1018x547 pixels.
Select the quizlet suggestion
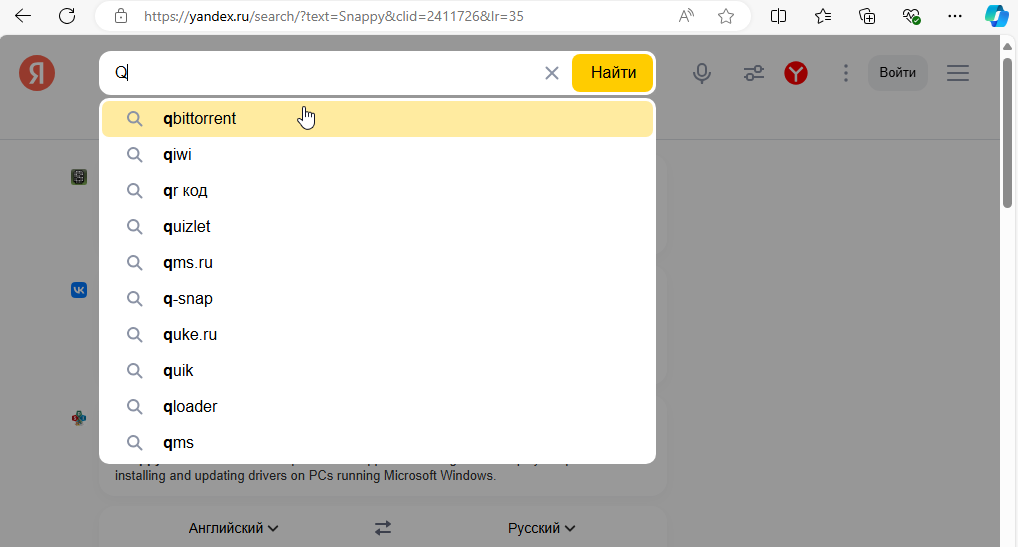377,226
